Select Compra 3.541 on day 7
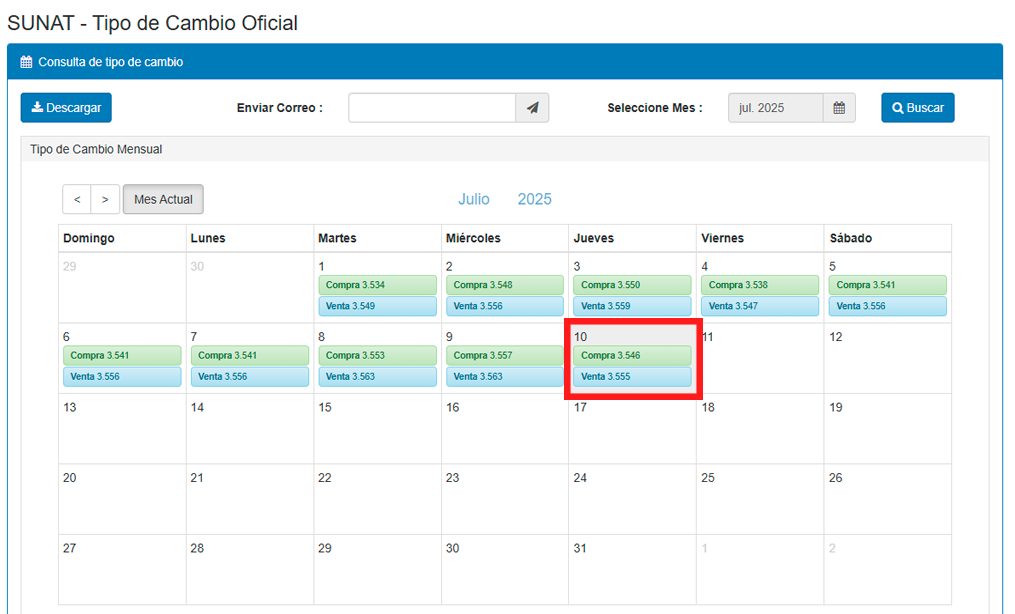This screenshot has width=1015, height=614. (250, 355)
